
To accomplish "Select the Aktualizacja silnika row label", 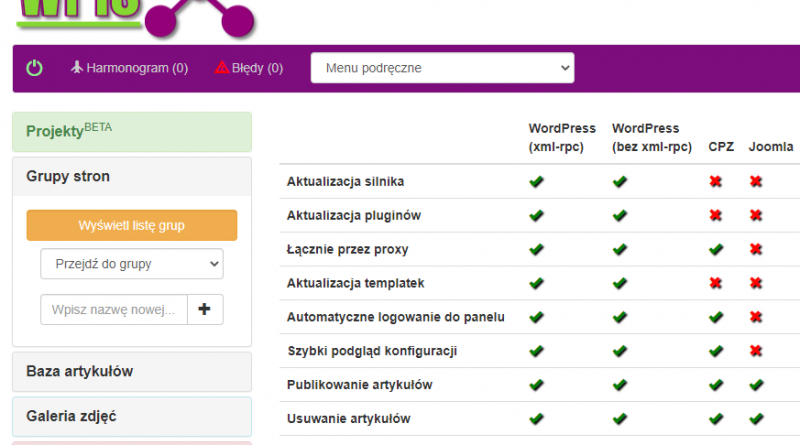I will pyautogui.click(x=345, y=182).
